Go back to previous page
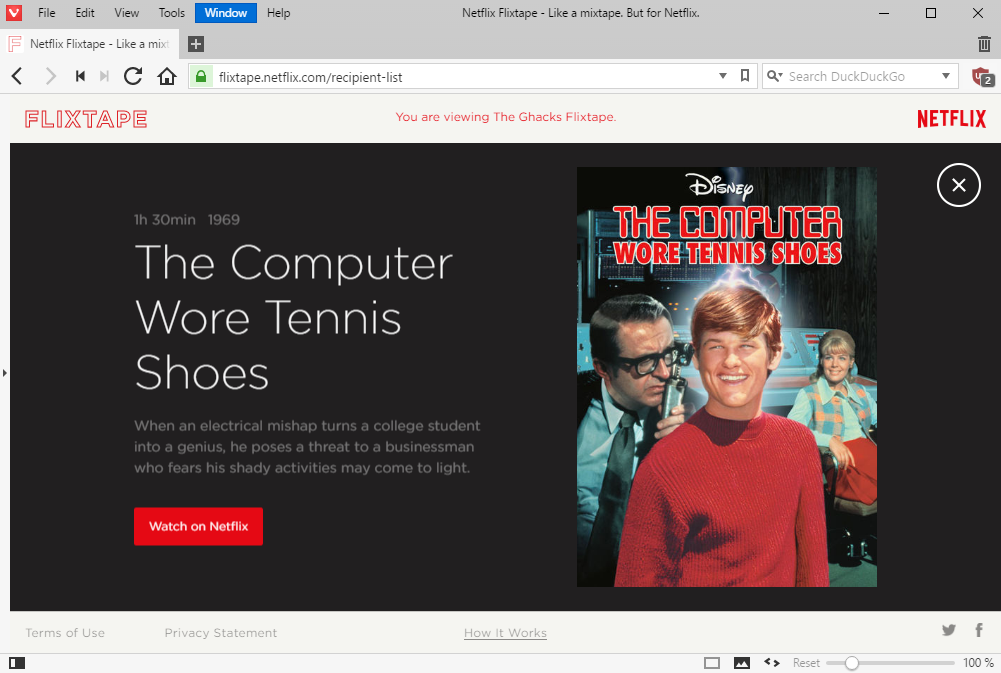 tap(17, 77)
